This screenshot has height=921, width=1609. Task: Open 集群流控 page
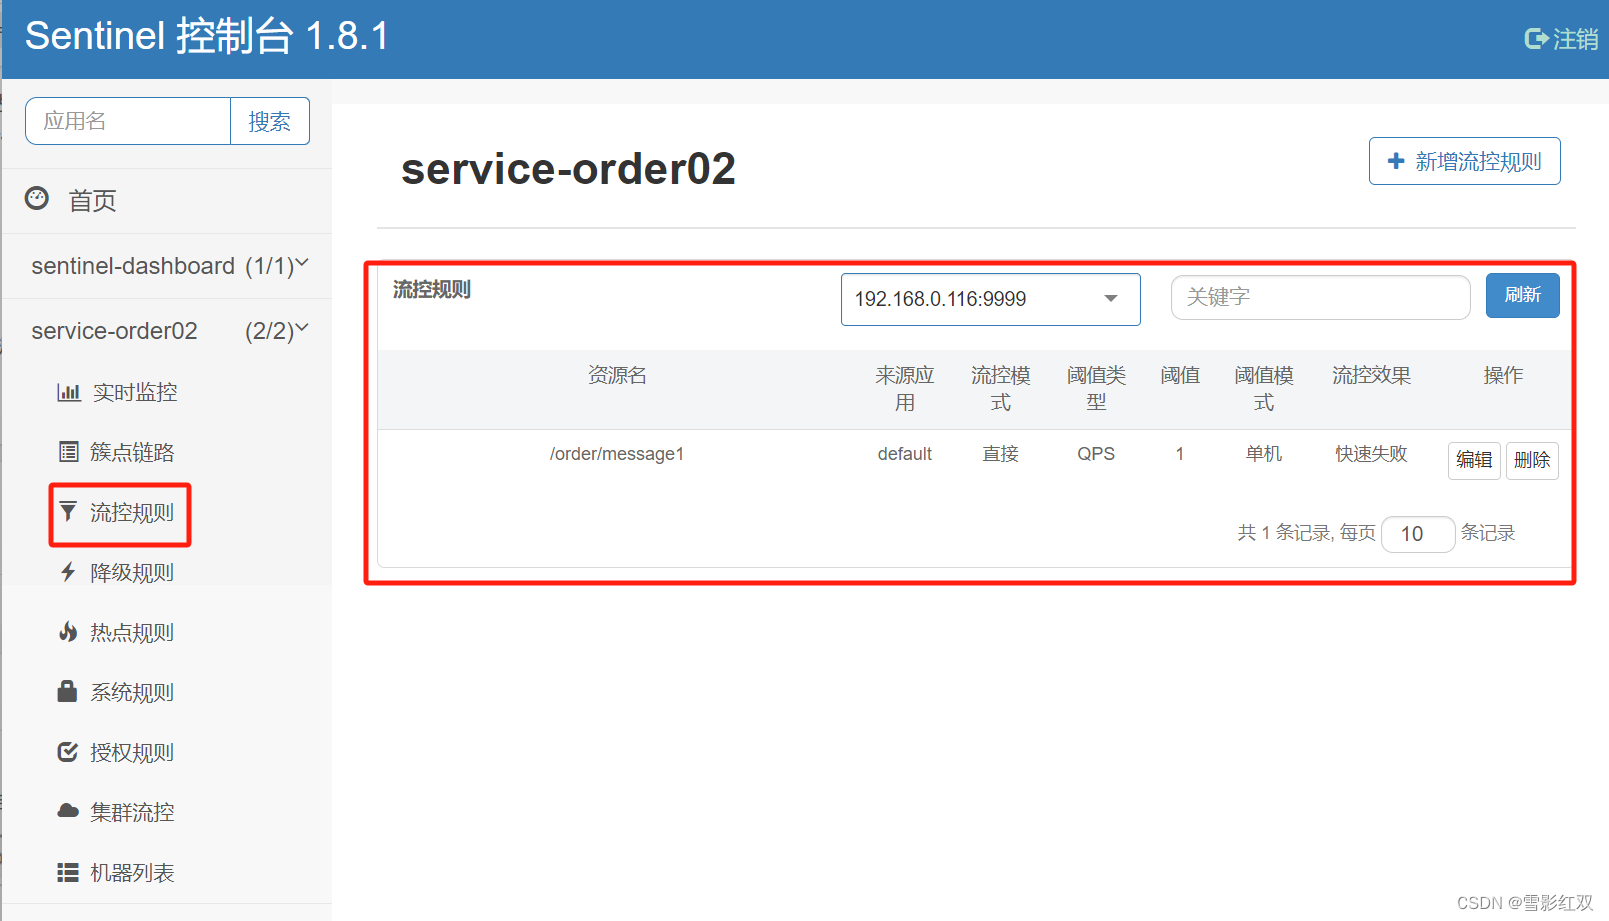pos(132,812)
